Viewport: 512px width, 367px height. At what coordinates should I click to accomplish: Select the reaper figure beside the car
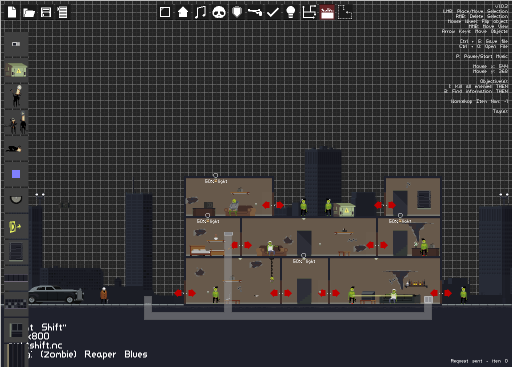point(104,295)
